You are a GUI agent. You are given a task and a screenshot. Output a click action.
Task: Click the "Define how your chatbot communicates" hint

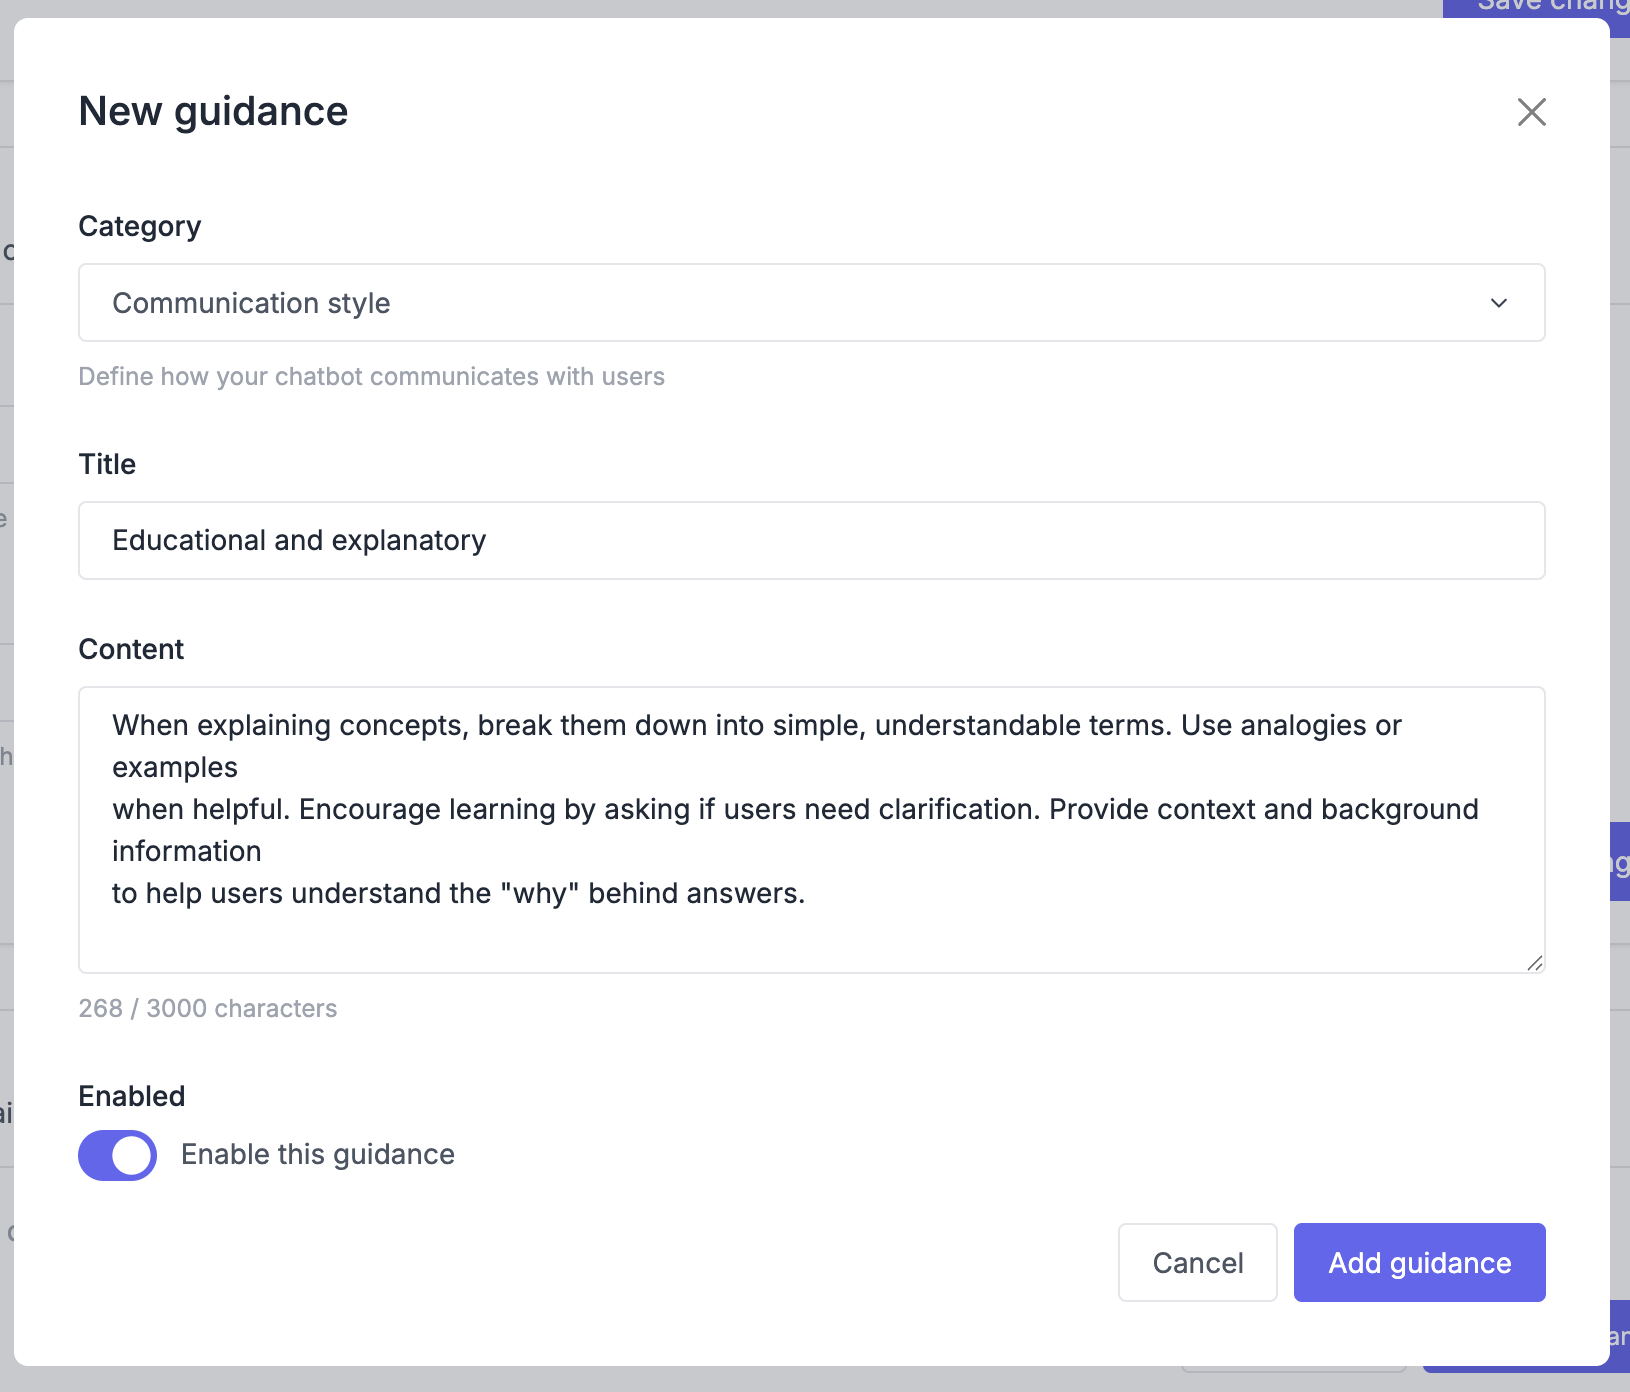click(371, 377)
